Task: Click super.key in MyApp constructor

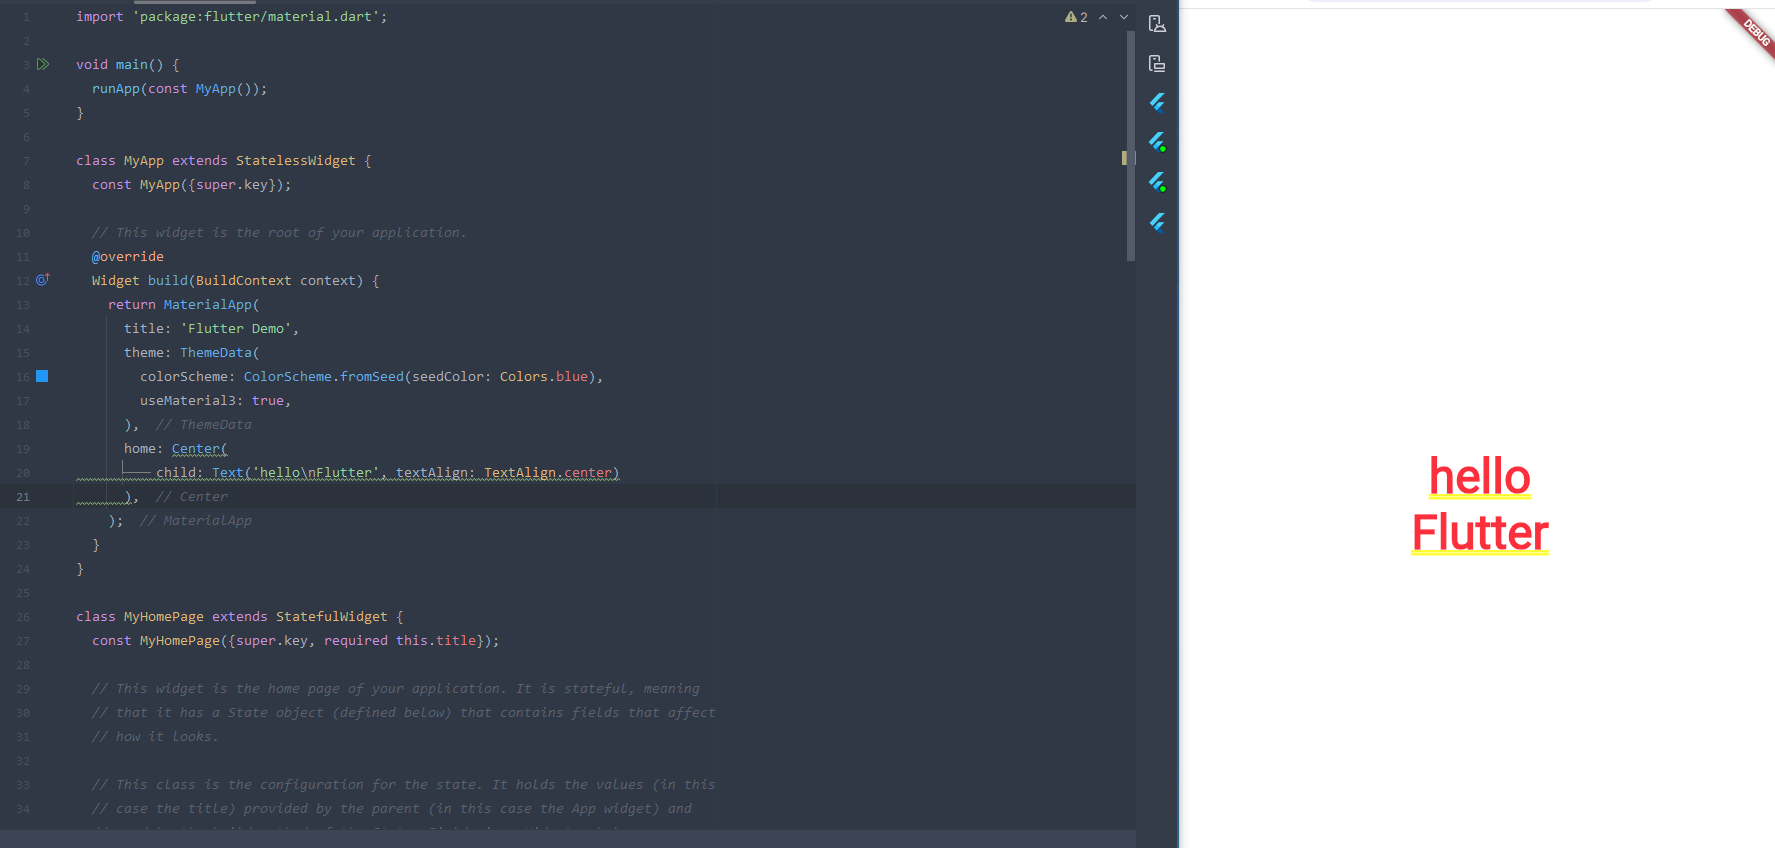Action: [x=231, y=185]
